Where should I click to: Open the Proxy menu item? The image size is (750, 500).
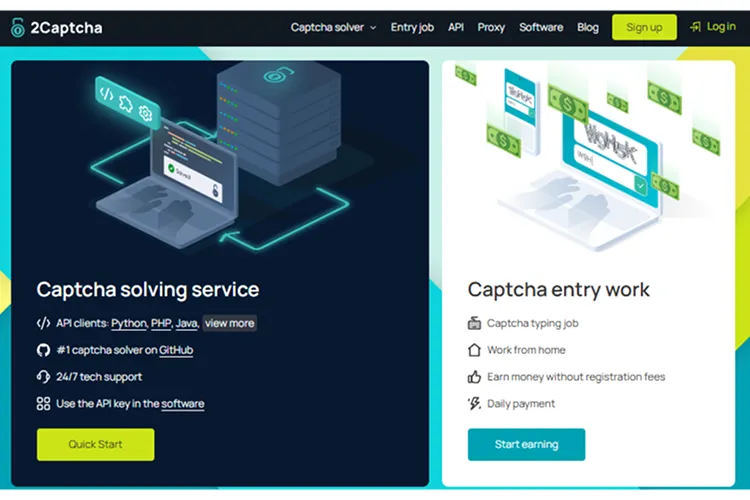(491, 27)
